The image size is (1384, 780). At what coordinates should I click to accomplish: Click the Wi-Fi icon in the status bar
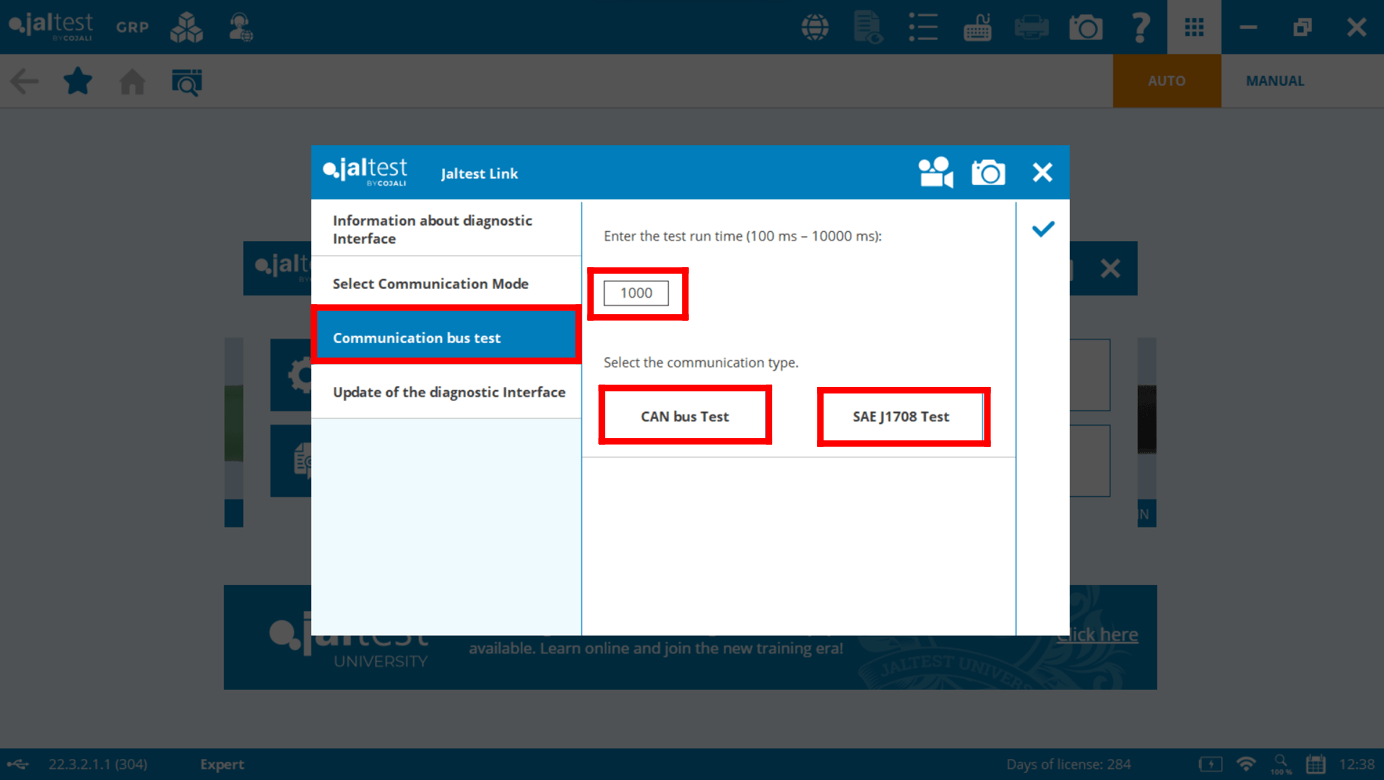click(x=1246, y=764)
